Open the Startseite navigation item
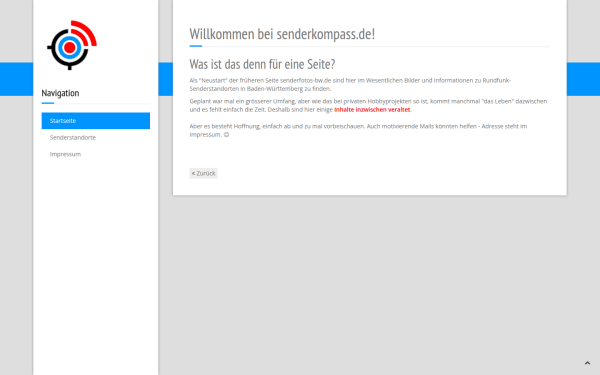This screenshot has width=600, height=375. tap(96, 121)
